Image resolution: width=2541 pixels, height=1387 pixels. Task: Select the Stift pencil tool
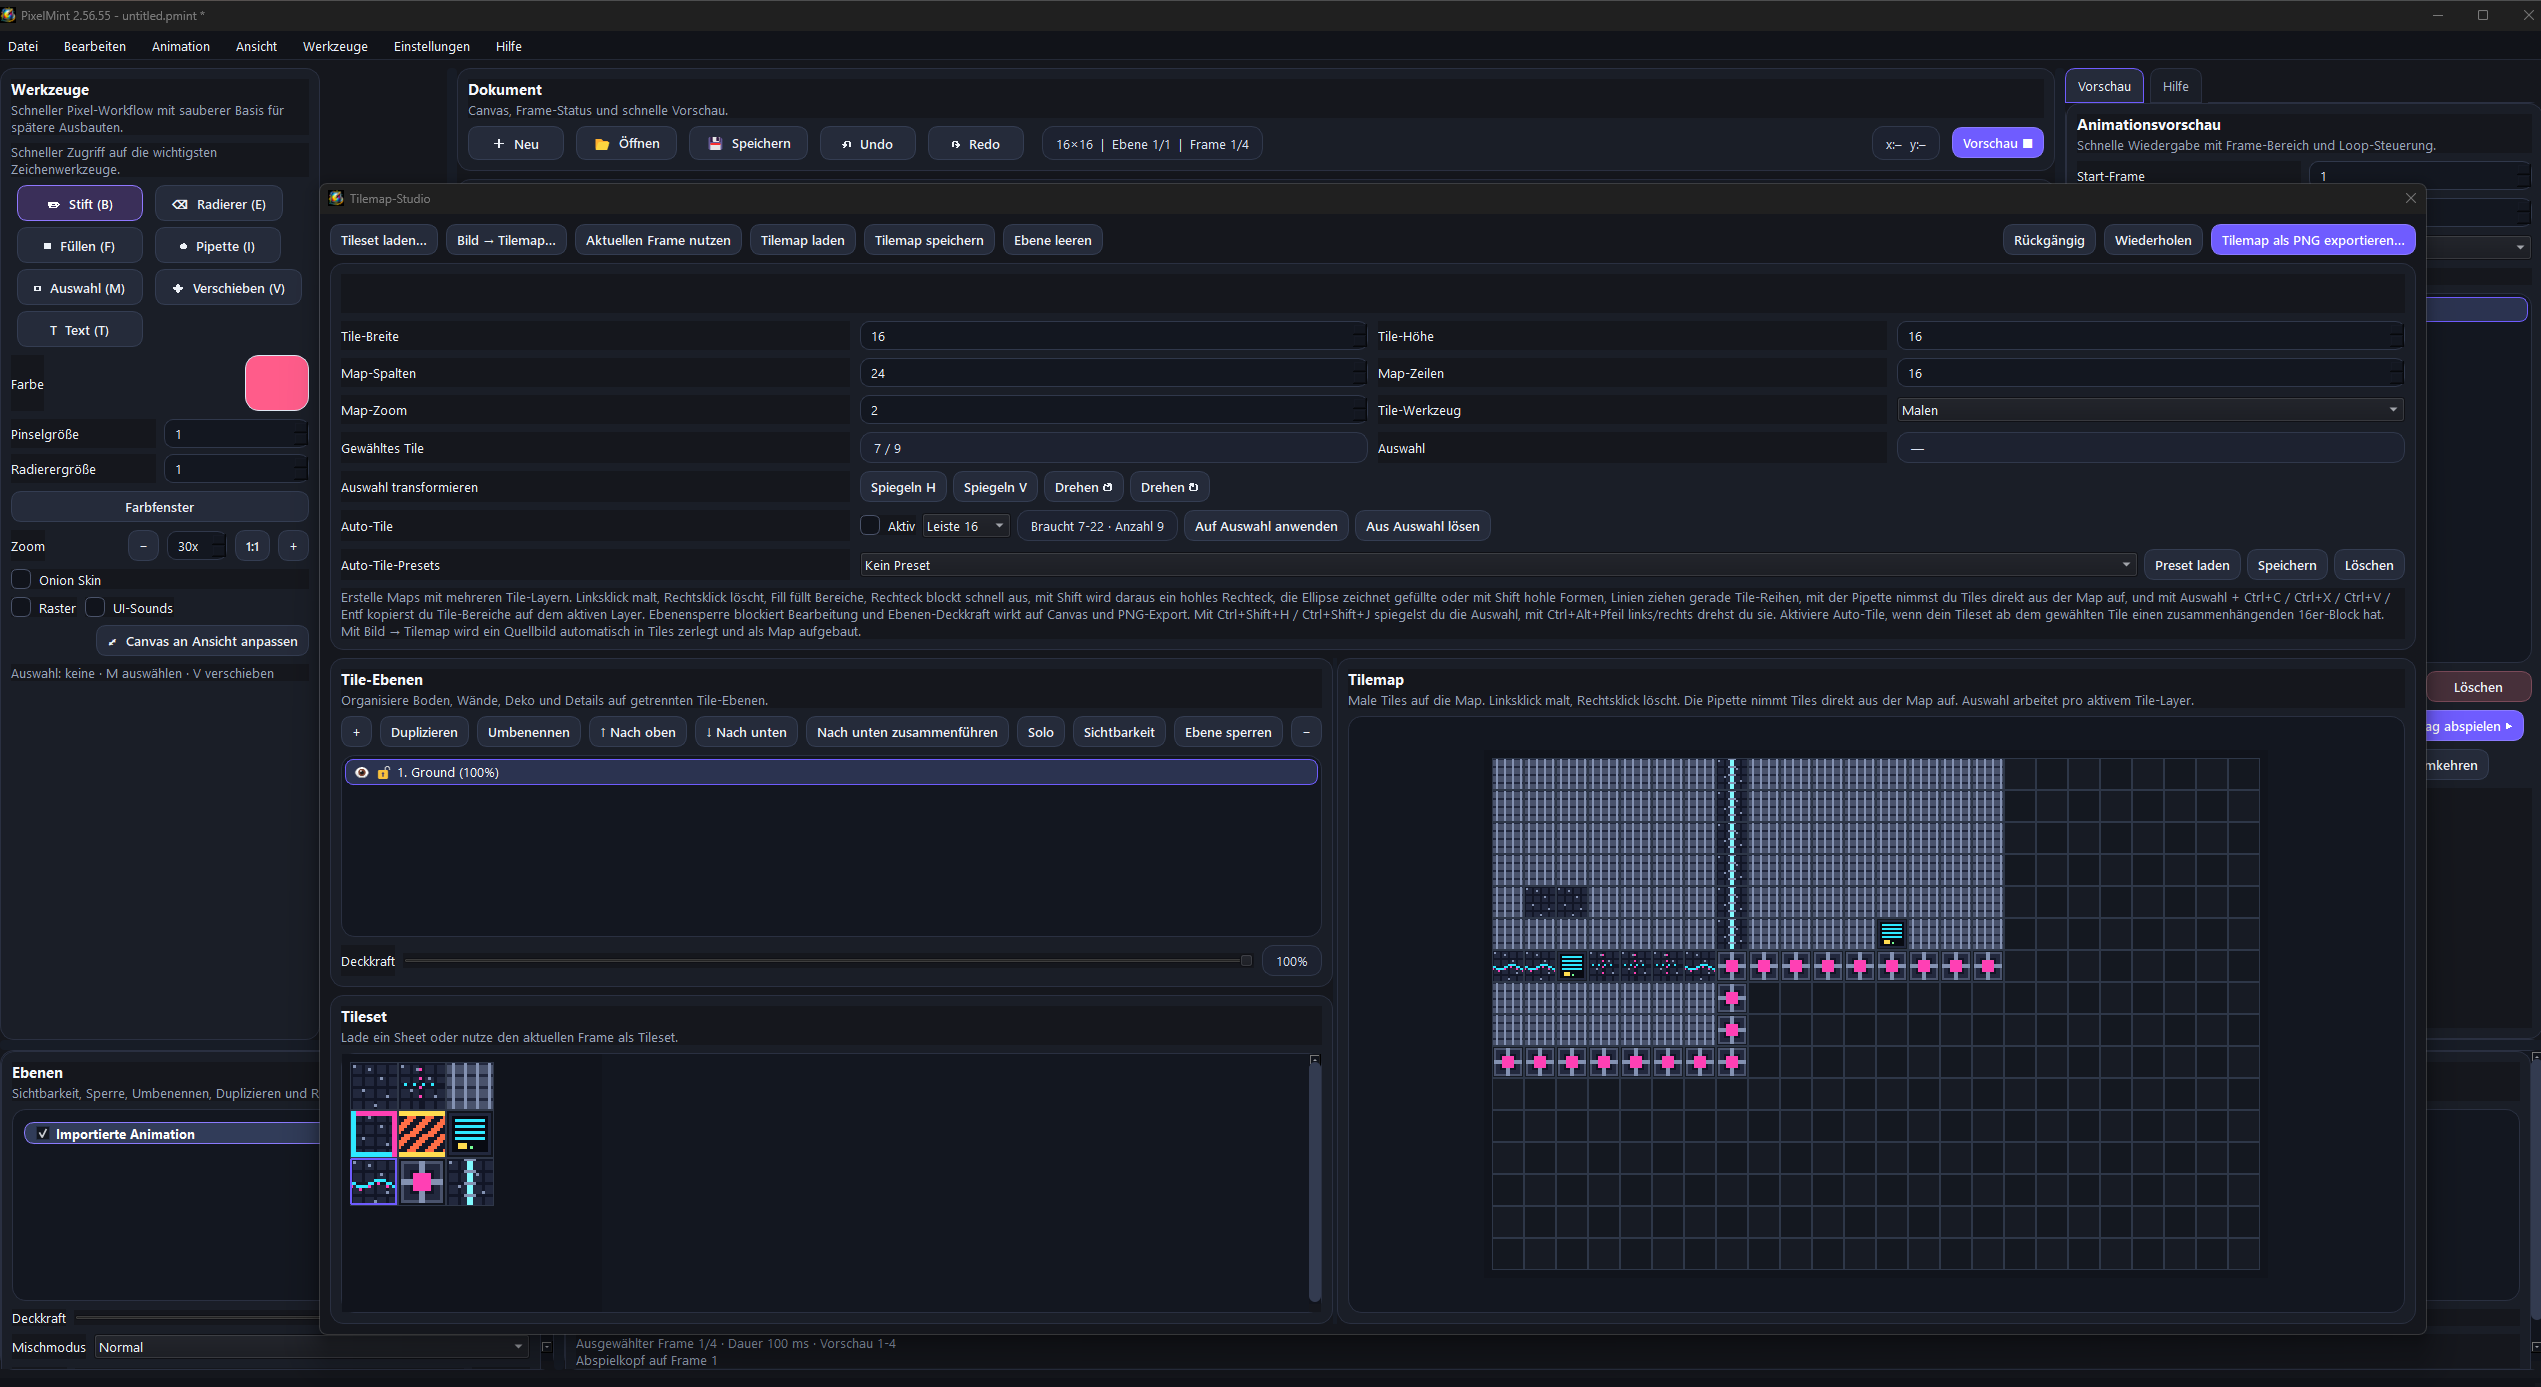click(80, 204)
